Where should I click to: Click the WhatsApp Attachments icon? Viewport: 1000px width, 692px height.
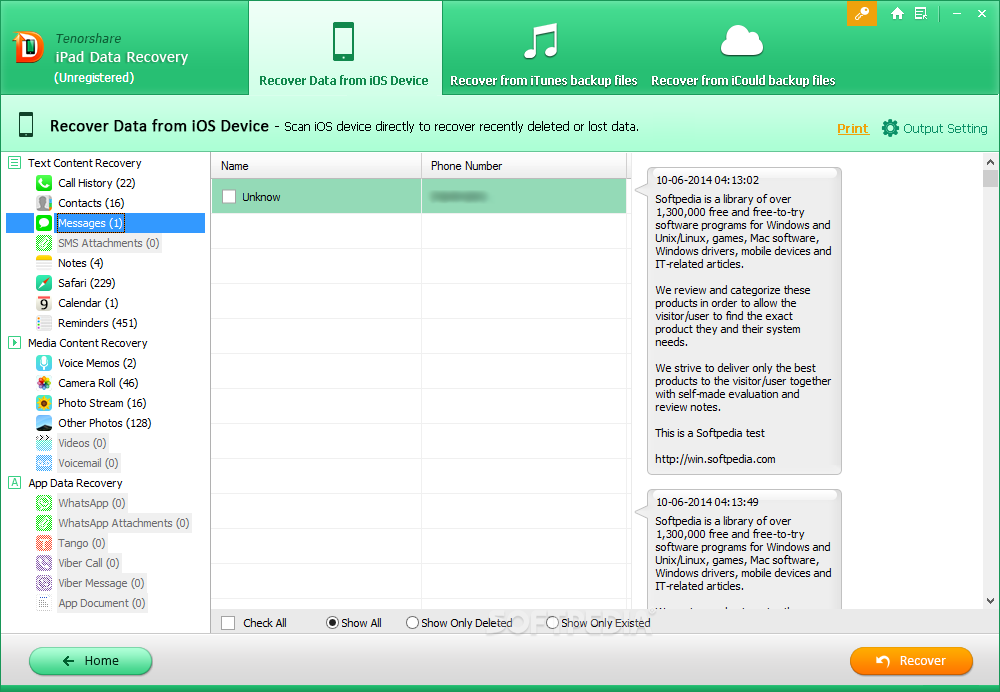[x=44, y=523]
